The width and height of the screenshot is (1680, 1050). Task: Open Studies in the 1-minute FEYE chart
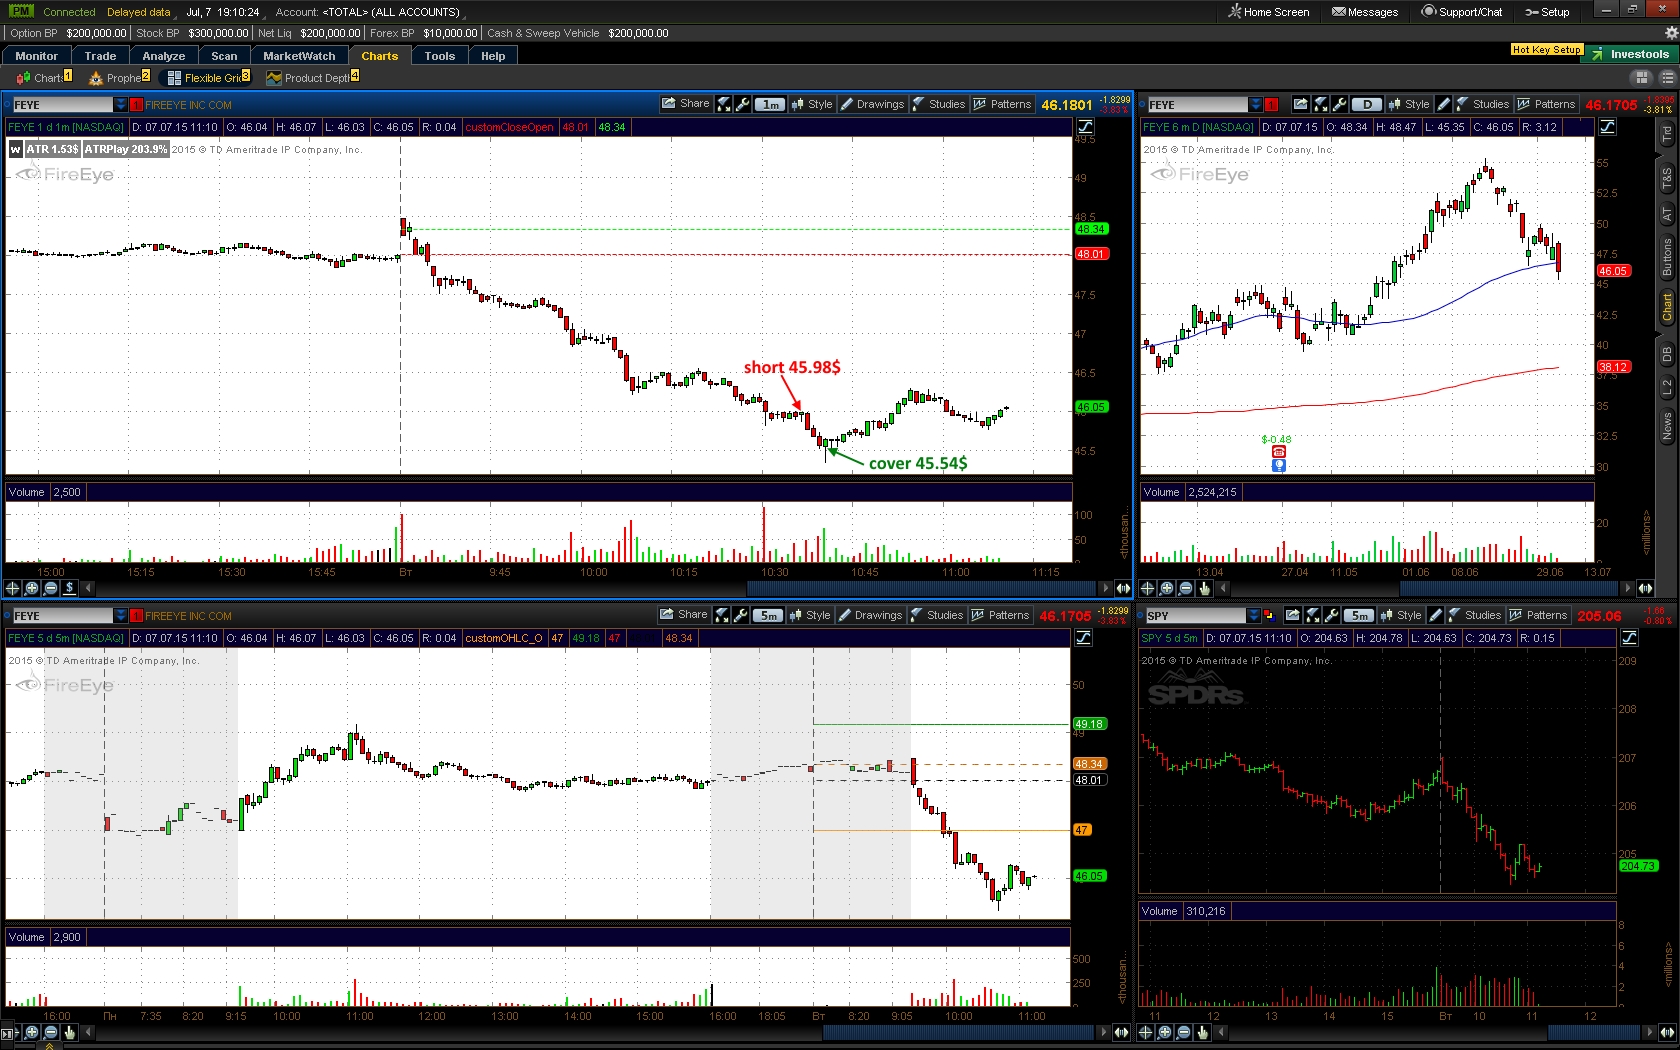coord(938,104)
